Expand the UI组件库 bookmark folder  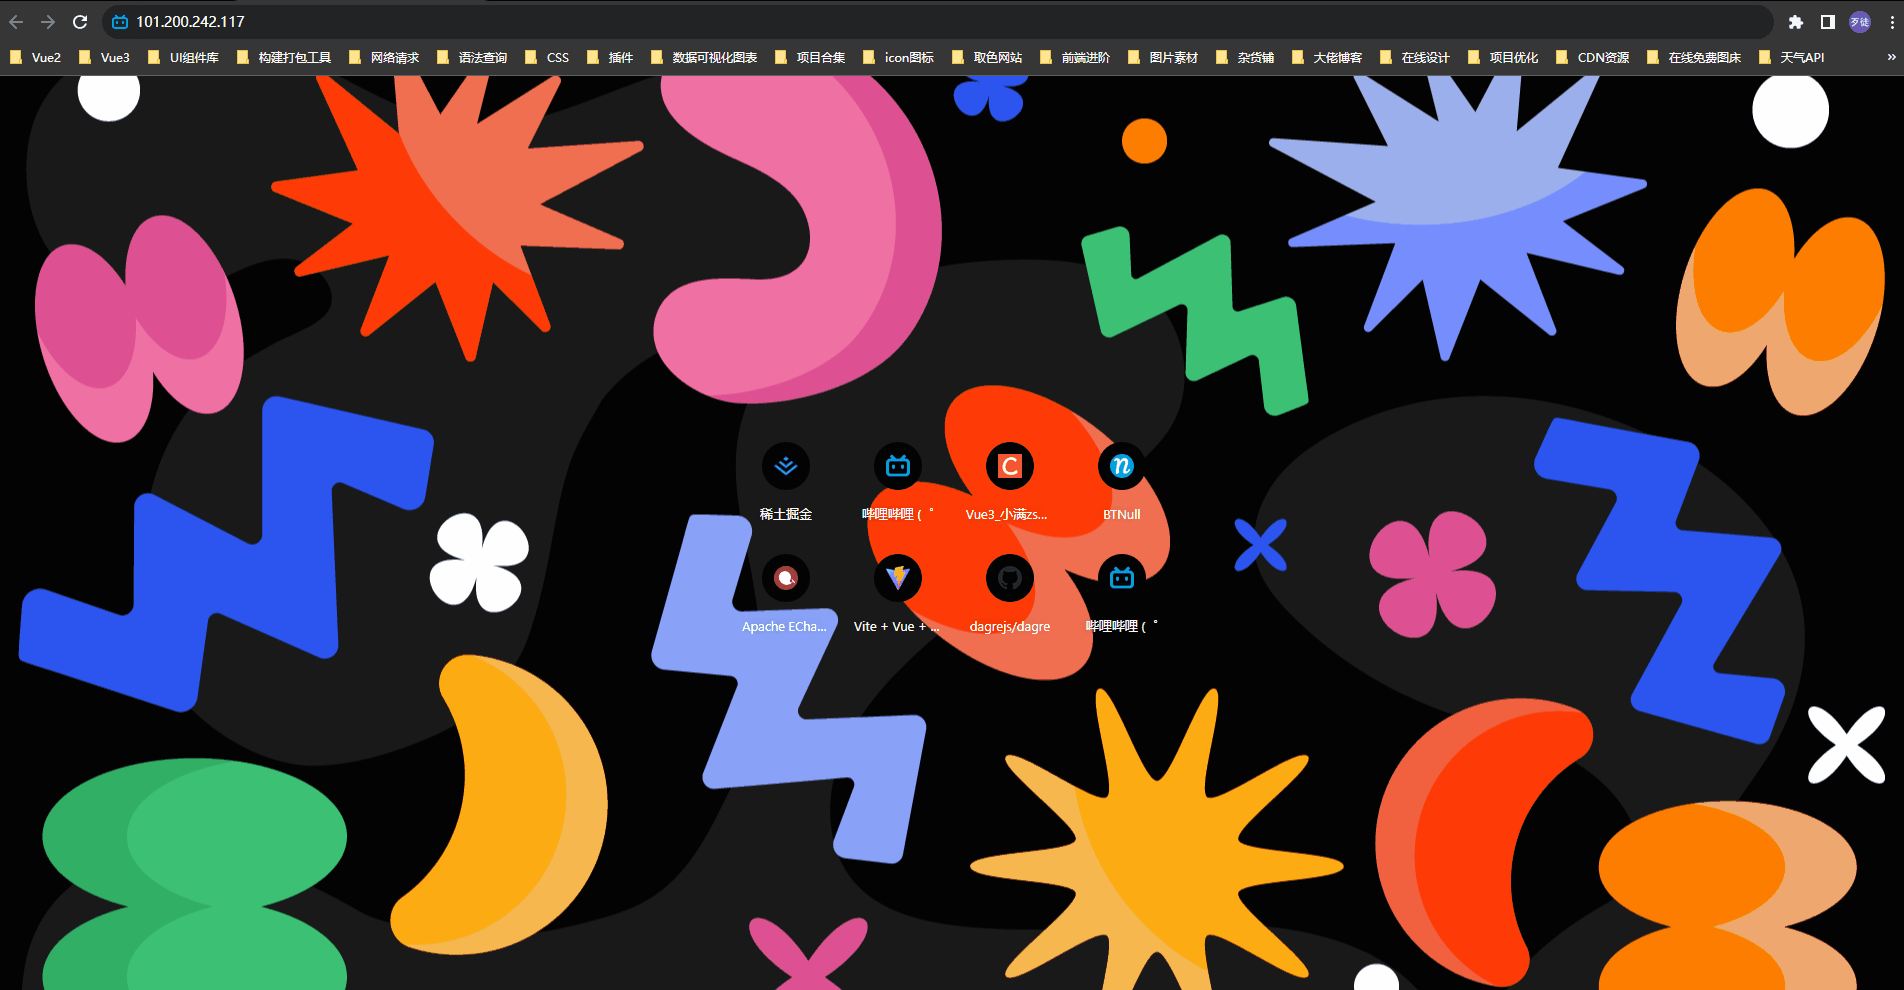click(183, 57)
